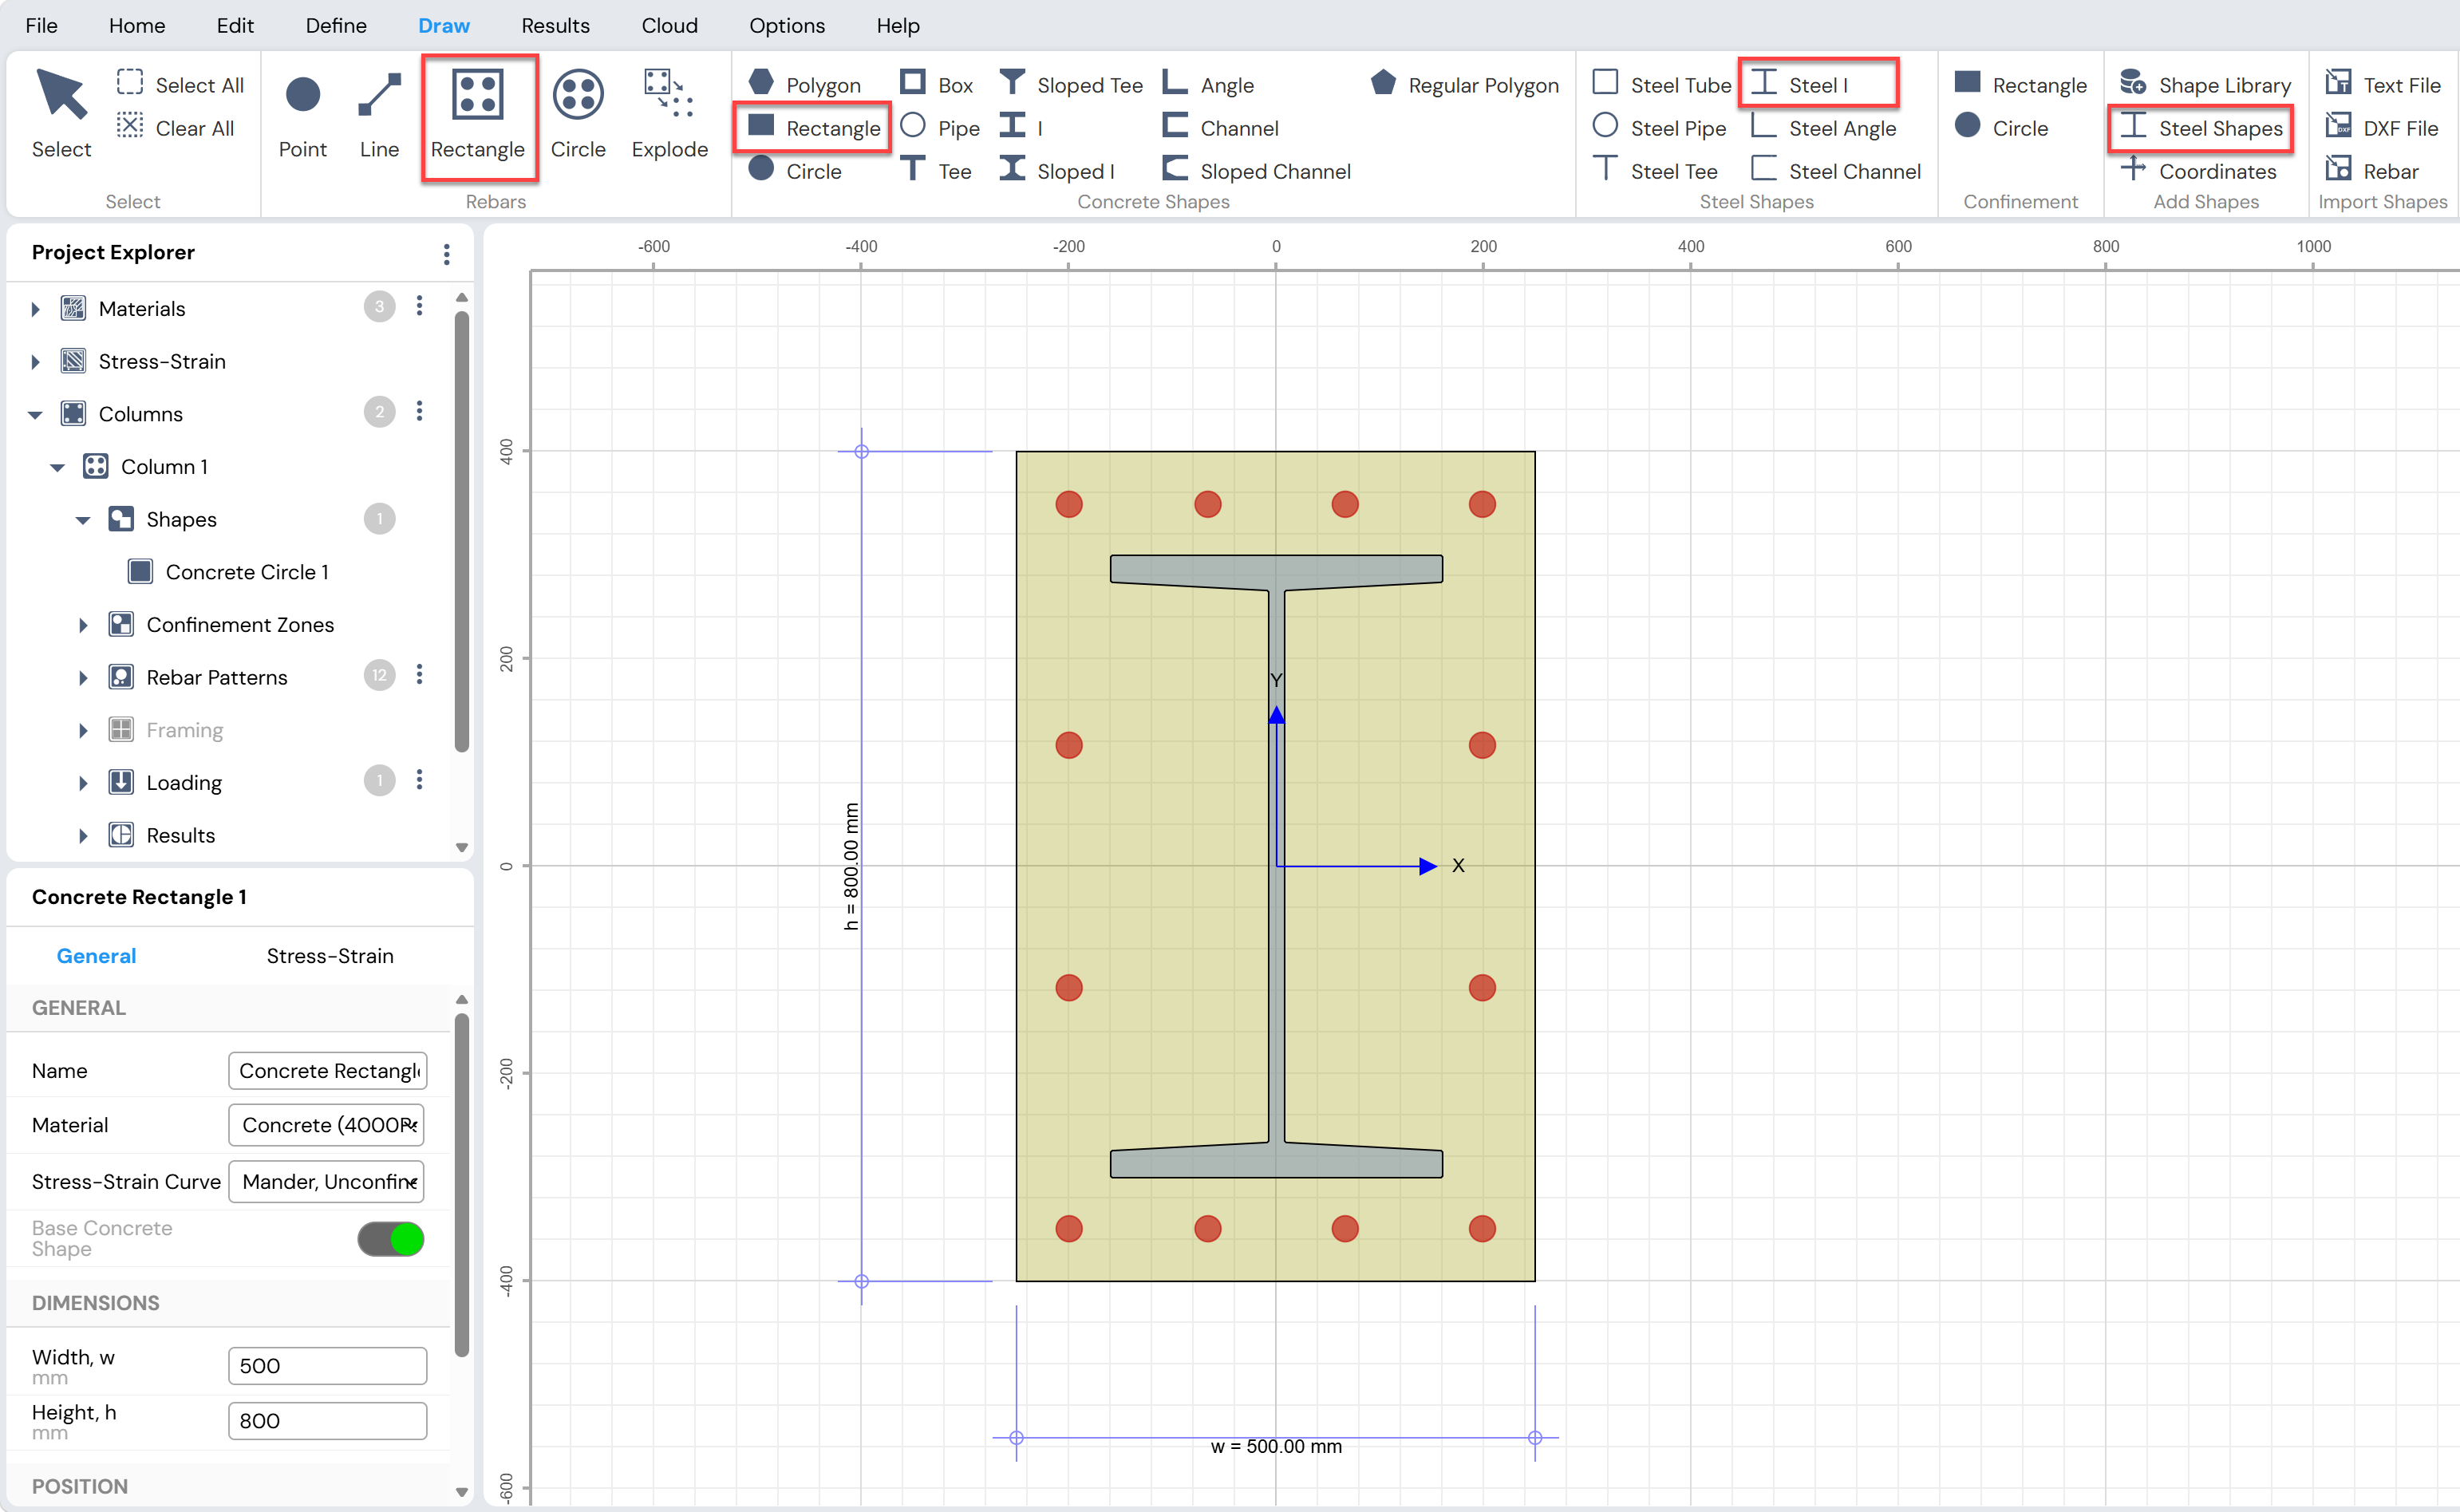Click the Explode rebars tool
The height and width of the screenshot is (1512, 2460).
pos(670,114)
